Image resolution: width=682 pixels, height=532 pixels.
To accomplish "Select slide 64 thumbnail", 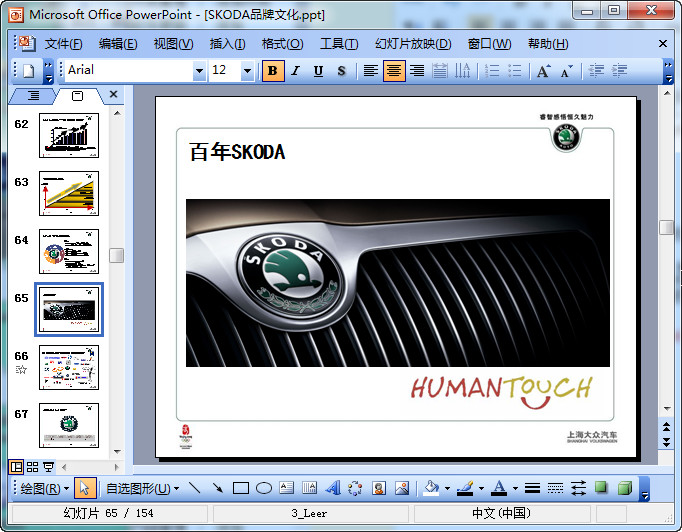I will (x=69, y=251).
